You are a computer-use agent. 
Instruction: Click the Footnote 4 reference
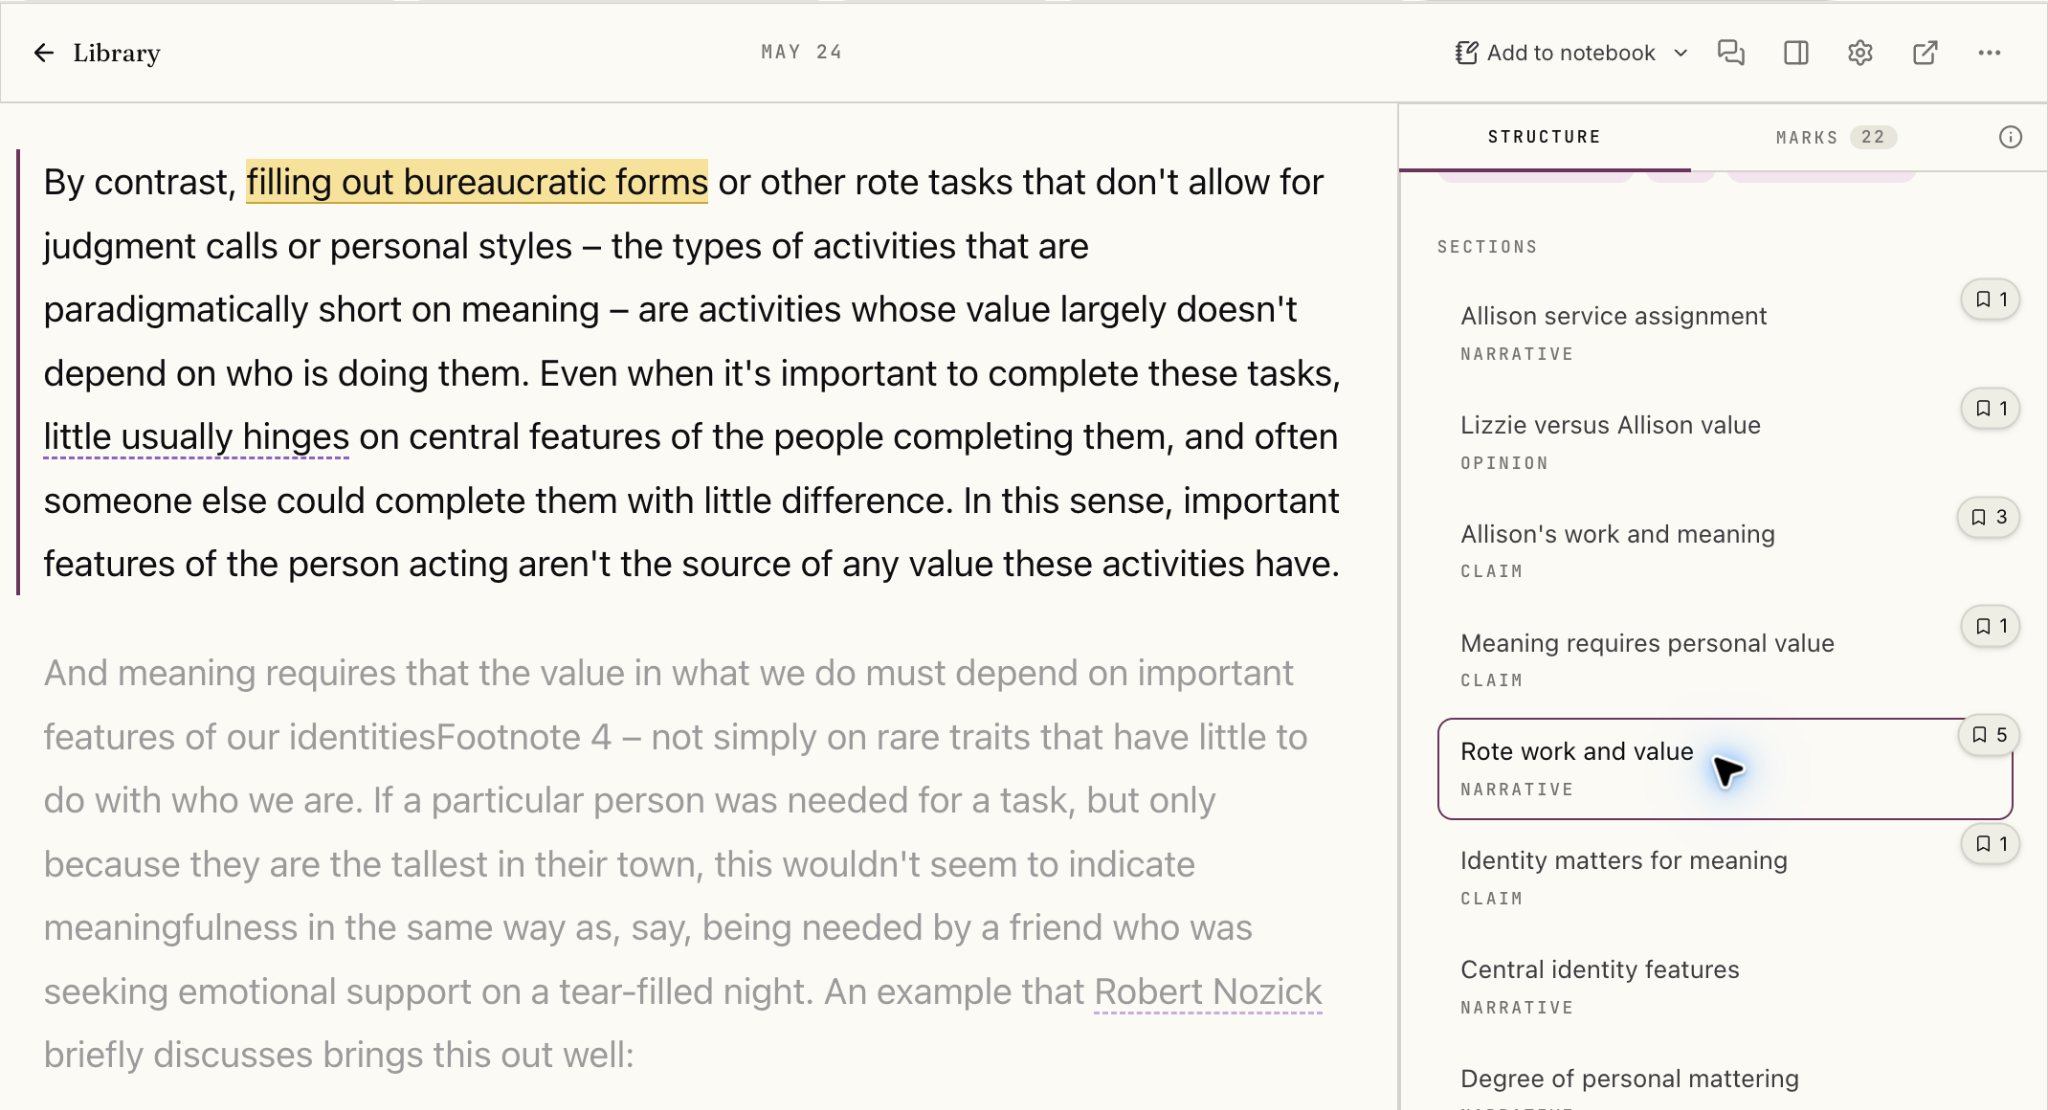coord(524,737)
